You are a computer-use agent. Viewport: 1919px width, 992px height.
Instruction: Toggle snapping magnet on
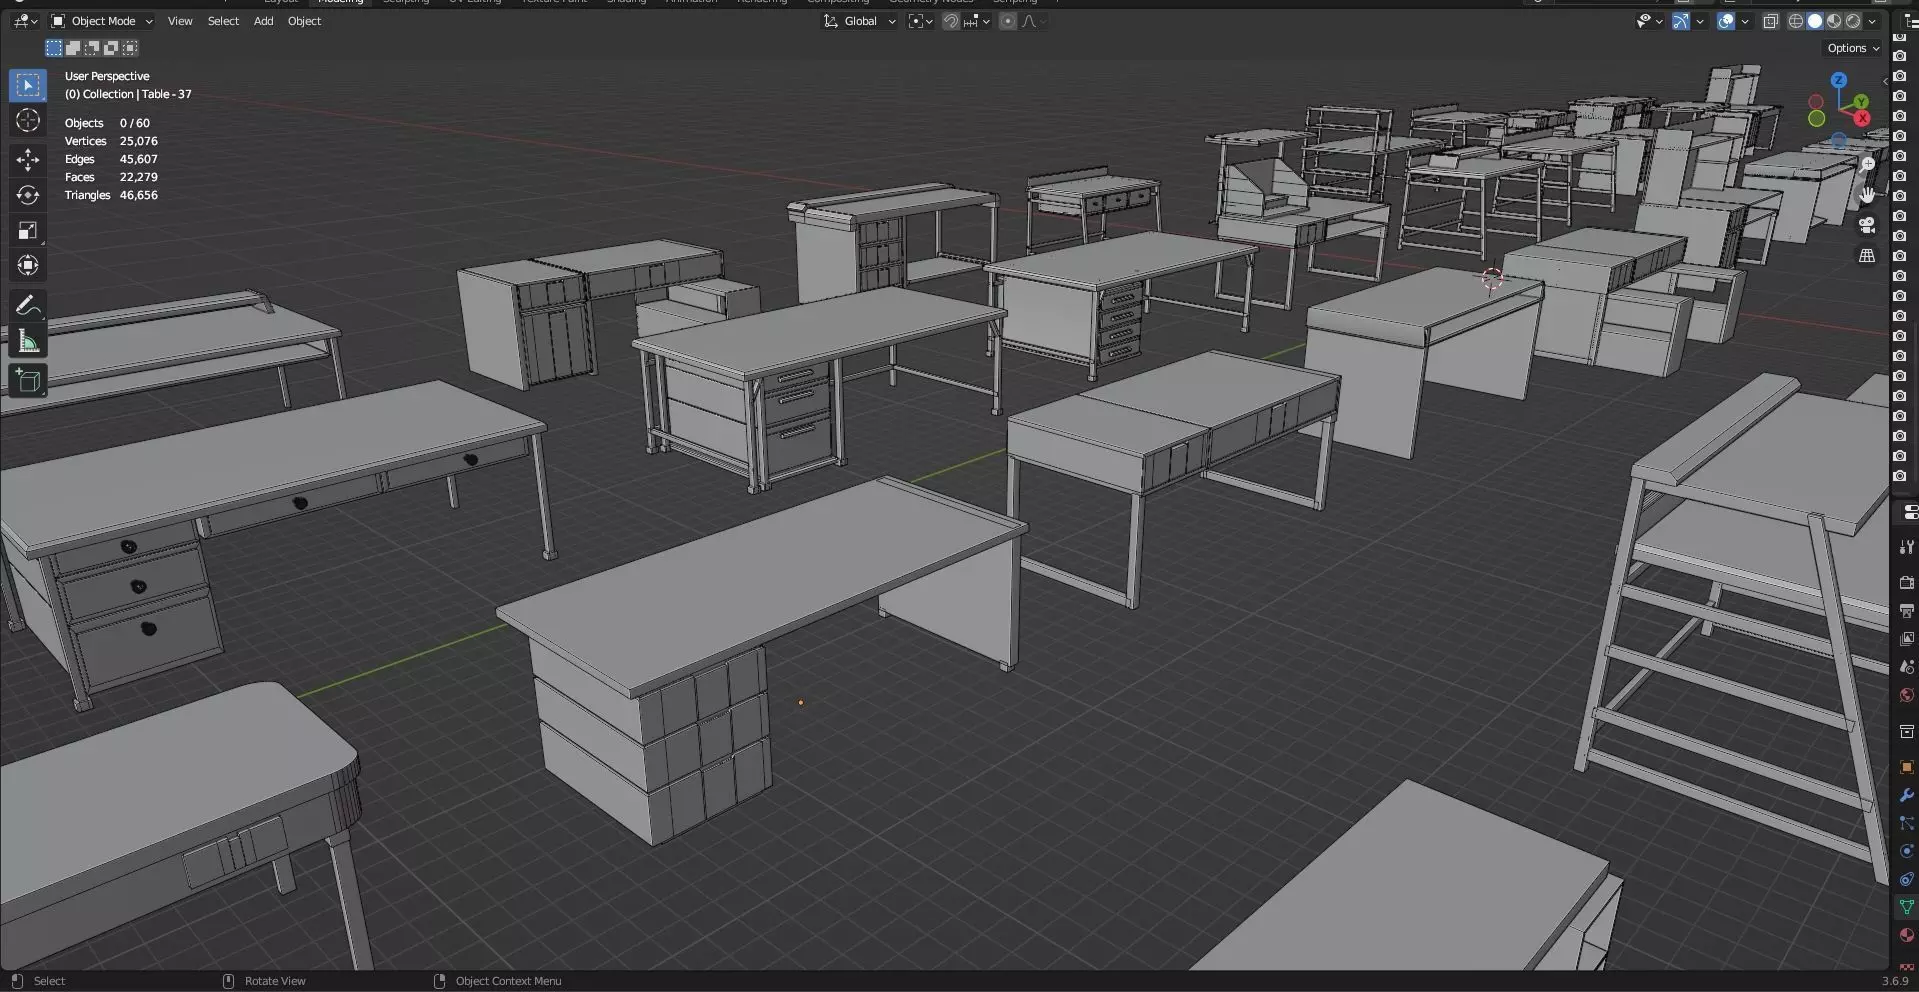click(951, 21)
